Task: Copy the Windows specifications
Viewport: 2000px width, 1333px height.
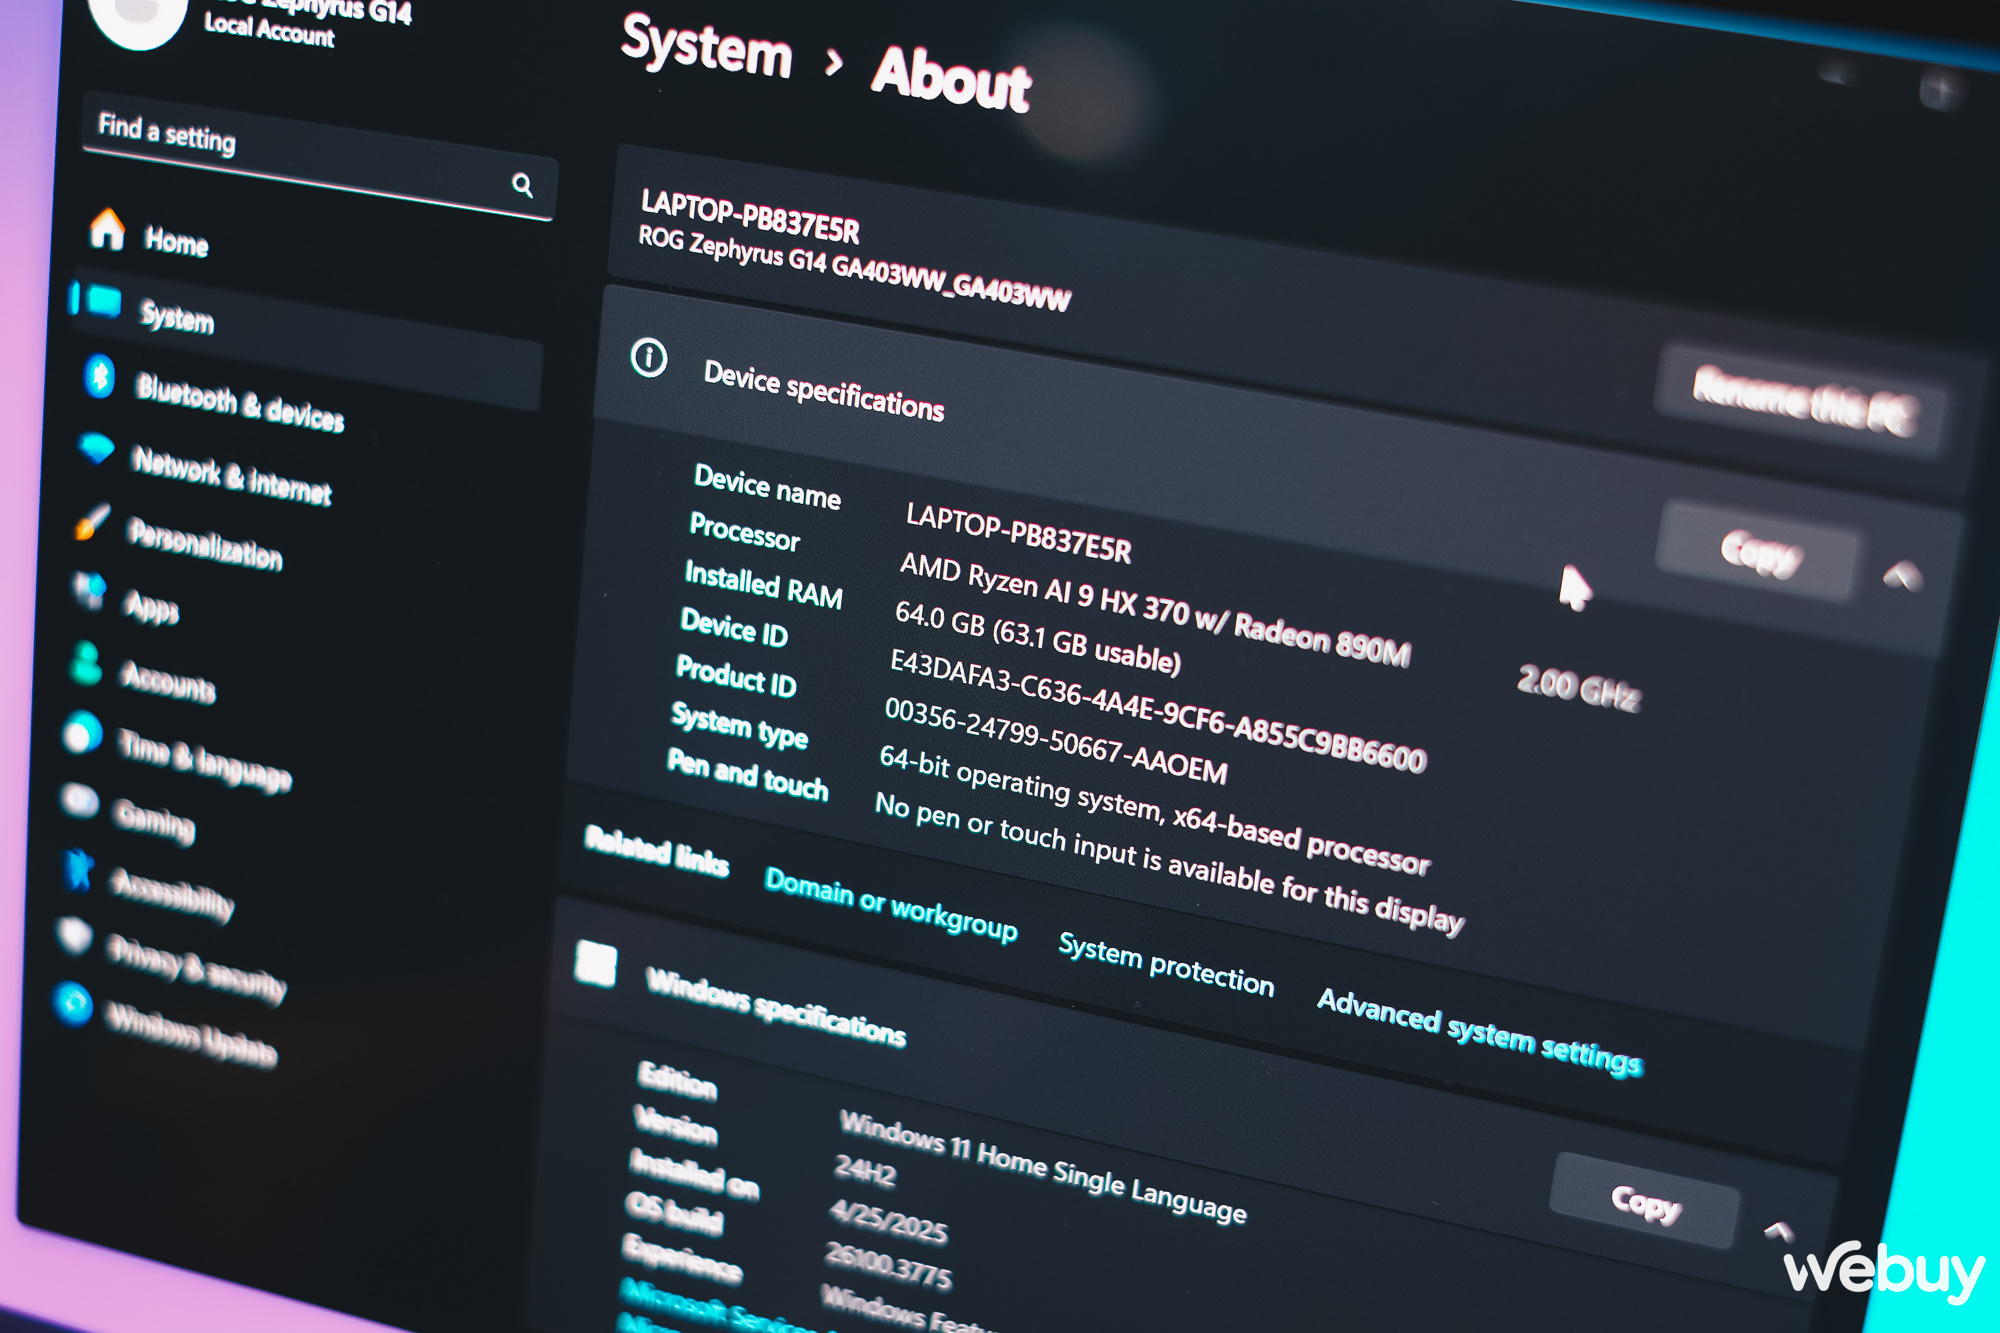Action: tap(1645, 1201)
